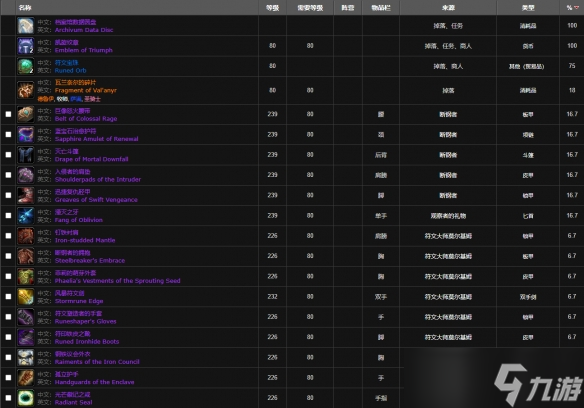Select the Handguards of the Enclave checkbox
Screen dimensions: 584x408
point(8,377)
